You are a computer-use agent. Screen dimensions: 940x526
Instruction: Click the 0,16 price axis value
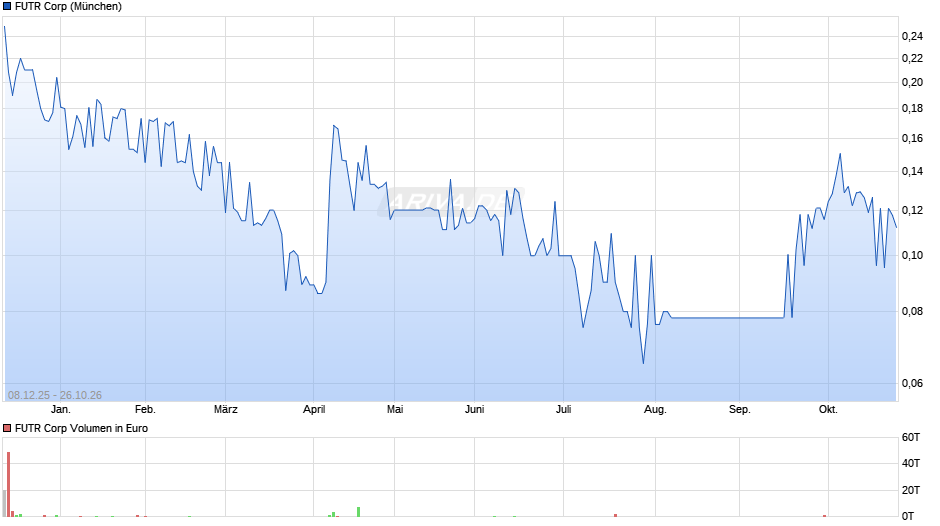912,139
